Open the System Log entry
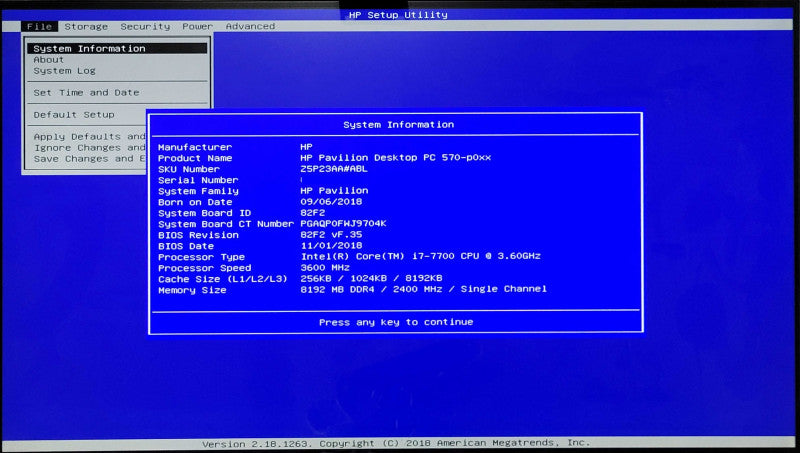This screenshot has width=800, height=453. (x=64, y=71)
